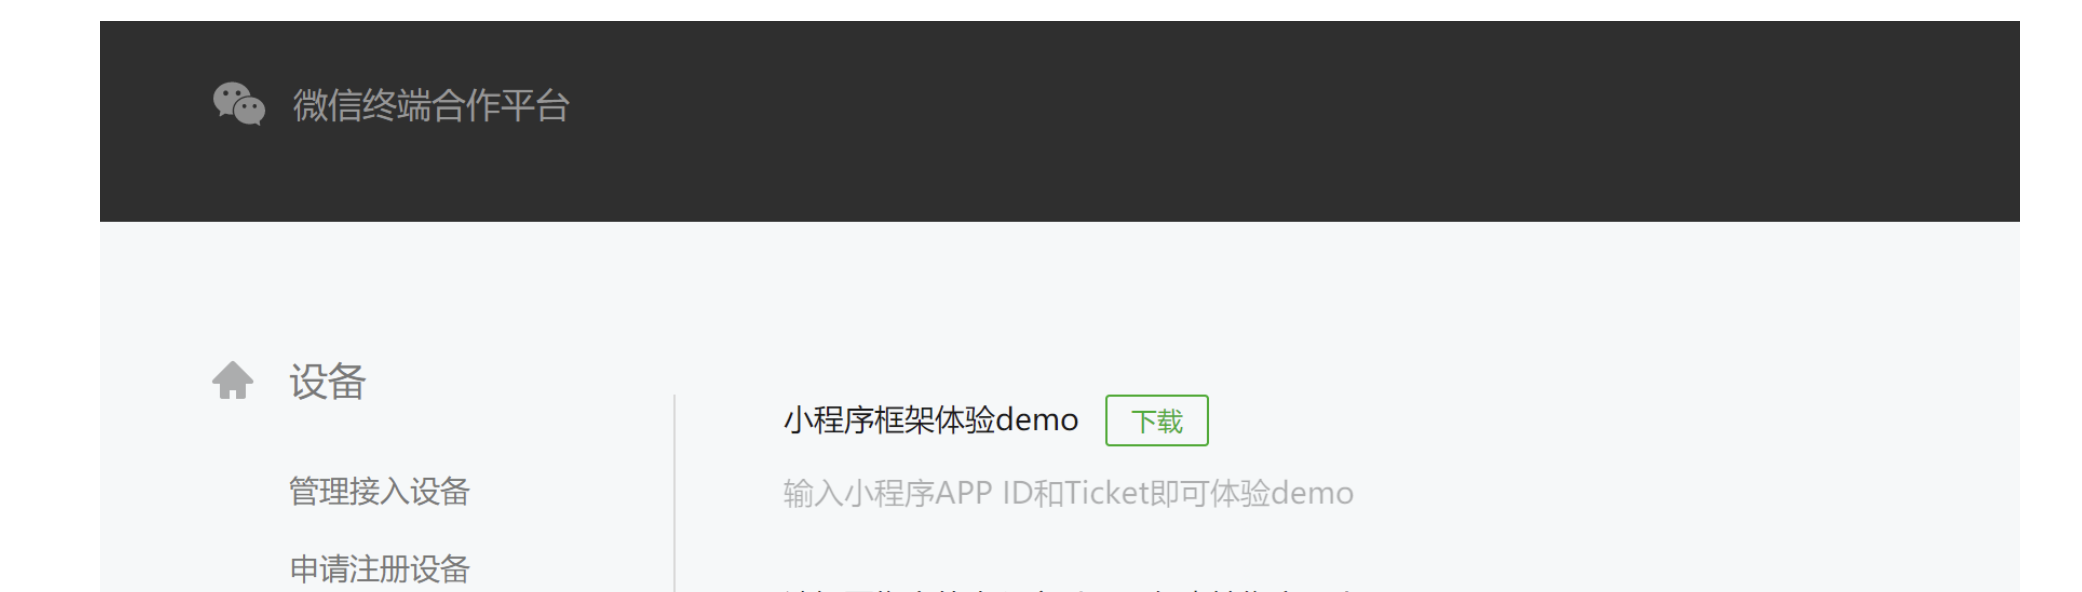The image size is (2082, 592).
Task: Open 管理接入设备 in the sidebar
Action: [x=379, y=491]
